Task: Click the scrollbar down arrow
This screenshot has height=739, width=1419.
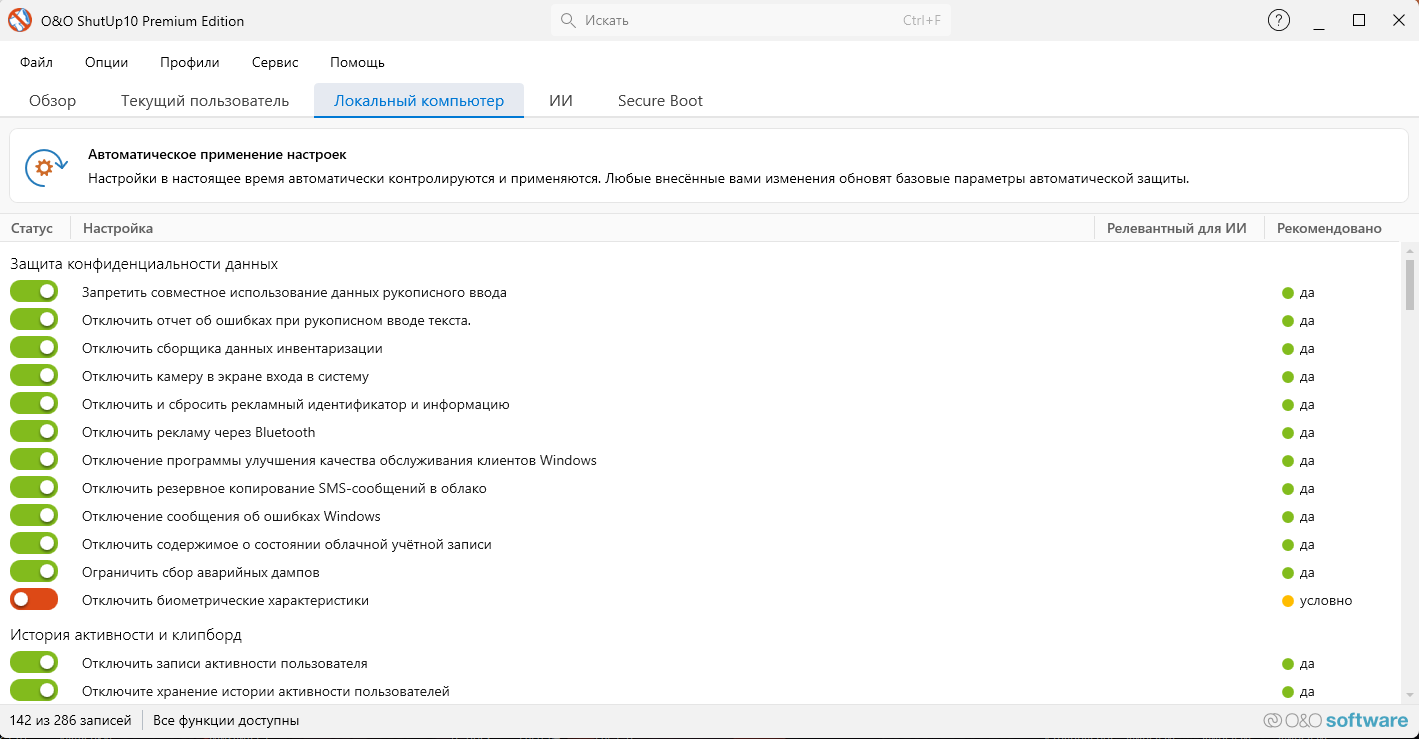Action: click(1410, 695)
